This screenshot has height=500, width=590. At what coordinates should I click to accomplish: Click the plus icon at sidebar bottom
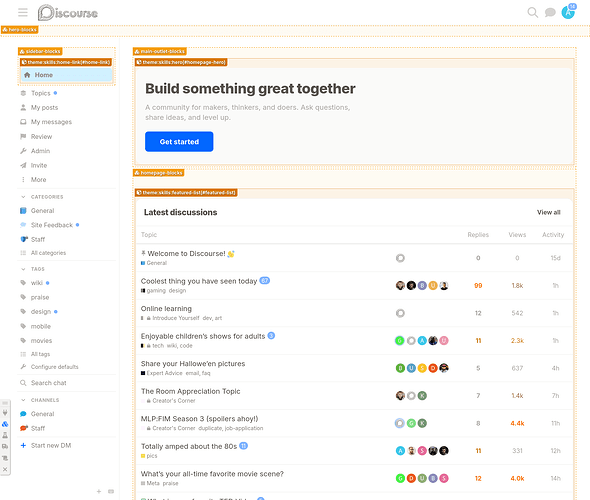pyautogui.click(x=99, y=491)
